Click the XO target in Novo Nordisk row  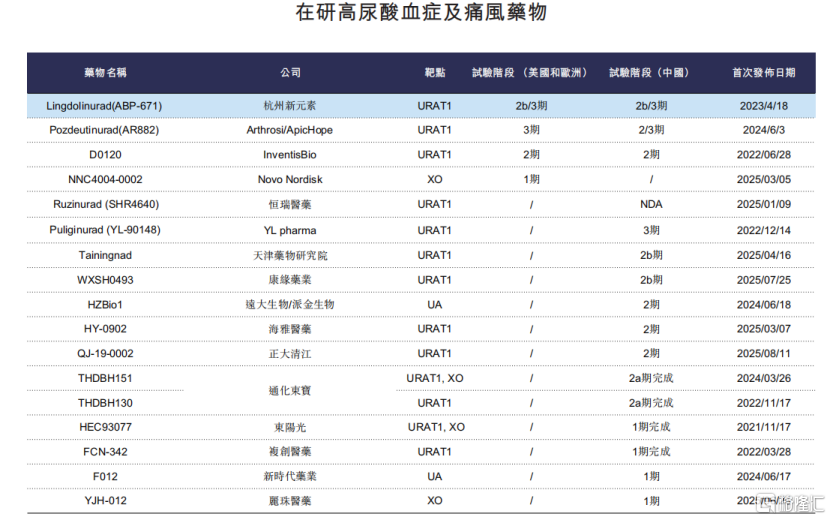pyautogui.click(x=435, y=180)
